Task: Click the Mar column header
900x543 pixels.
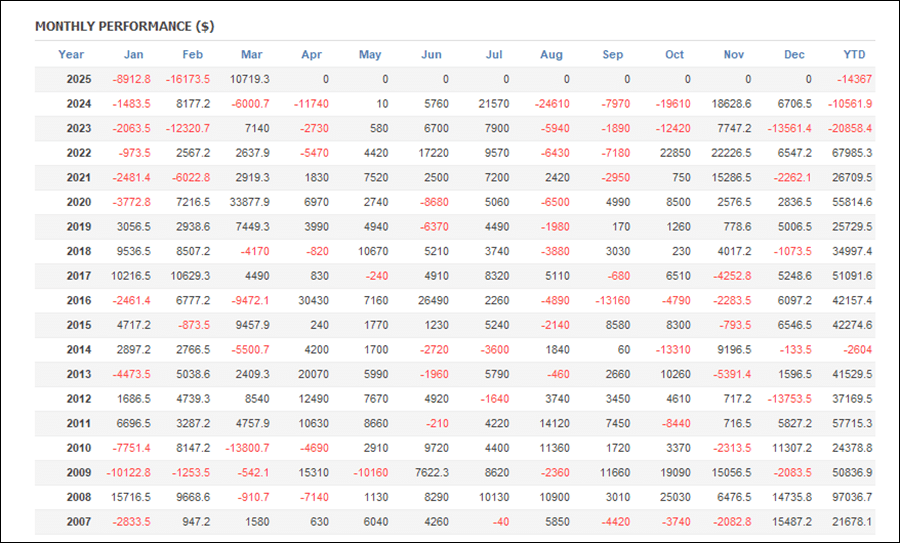Action: click(x=251, y=55)
